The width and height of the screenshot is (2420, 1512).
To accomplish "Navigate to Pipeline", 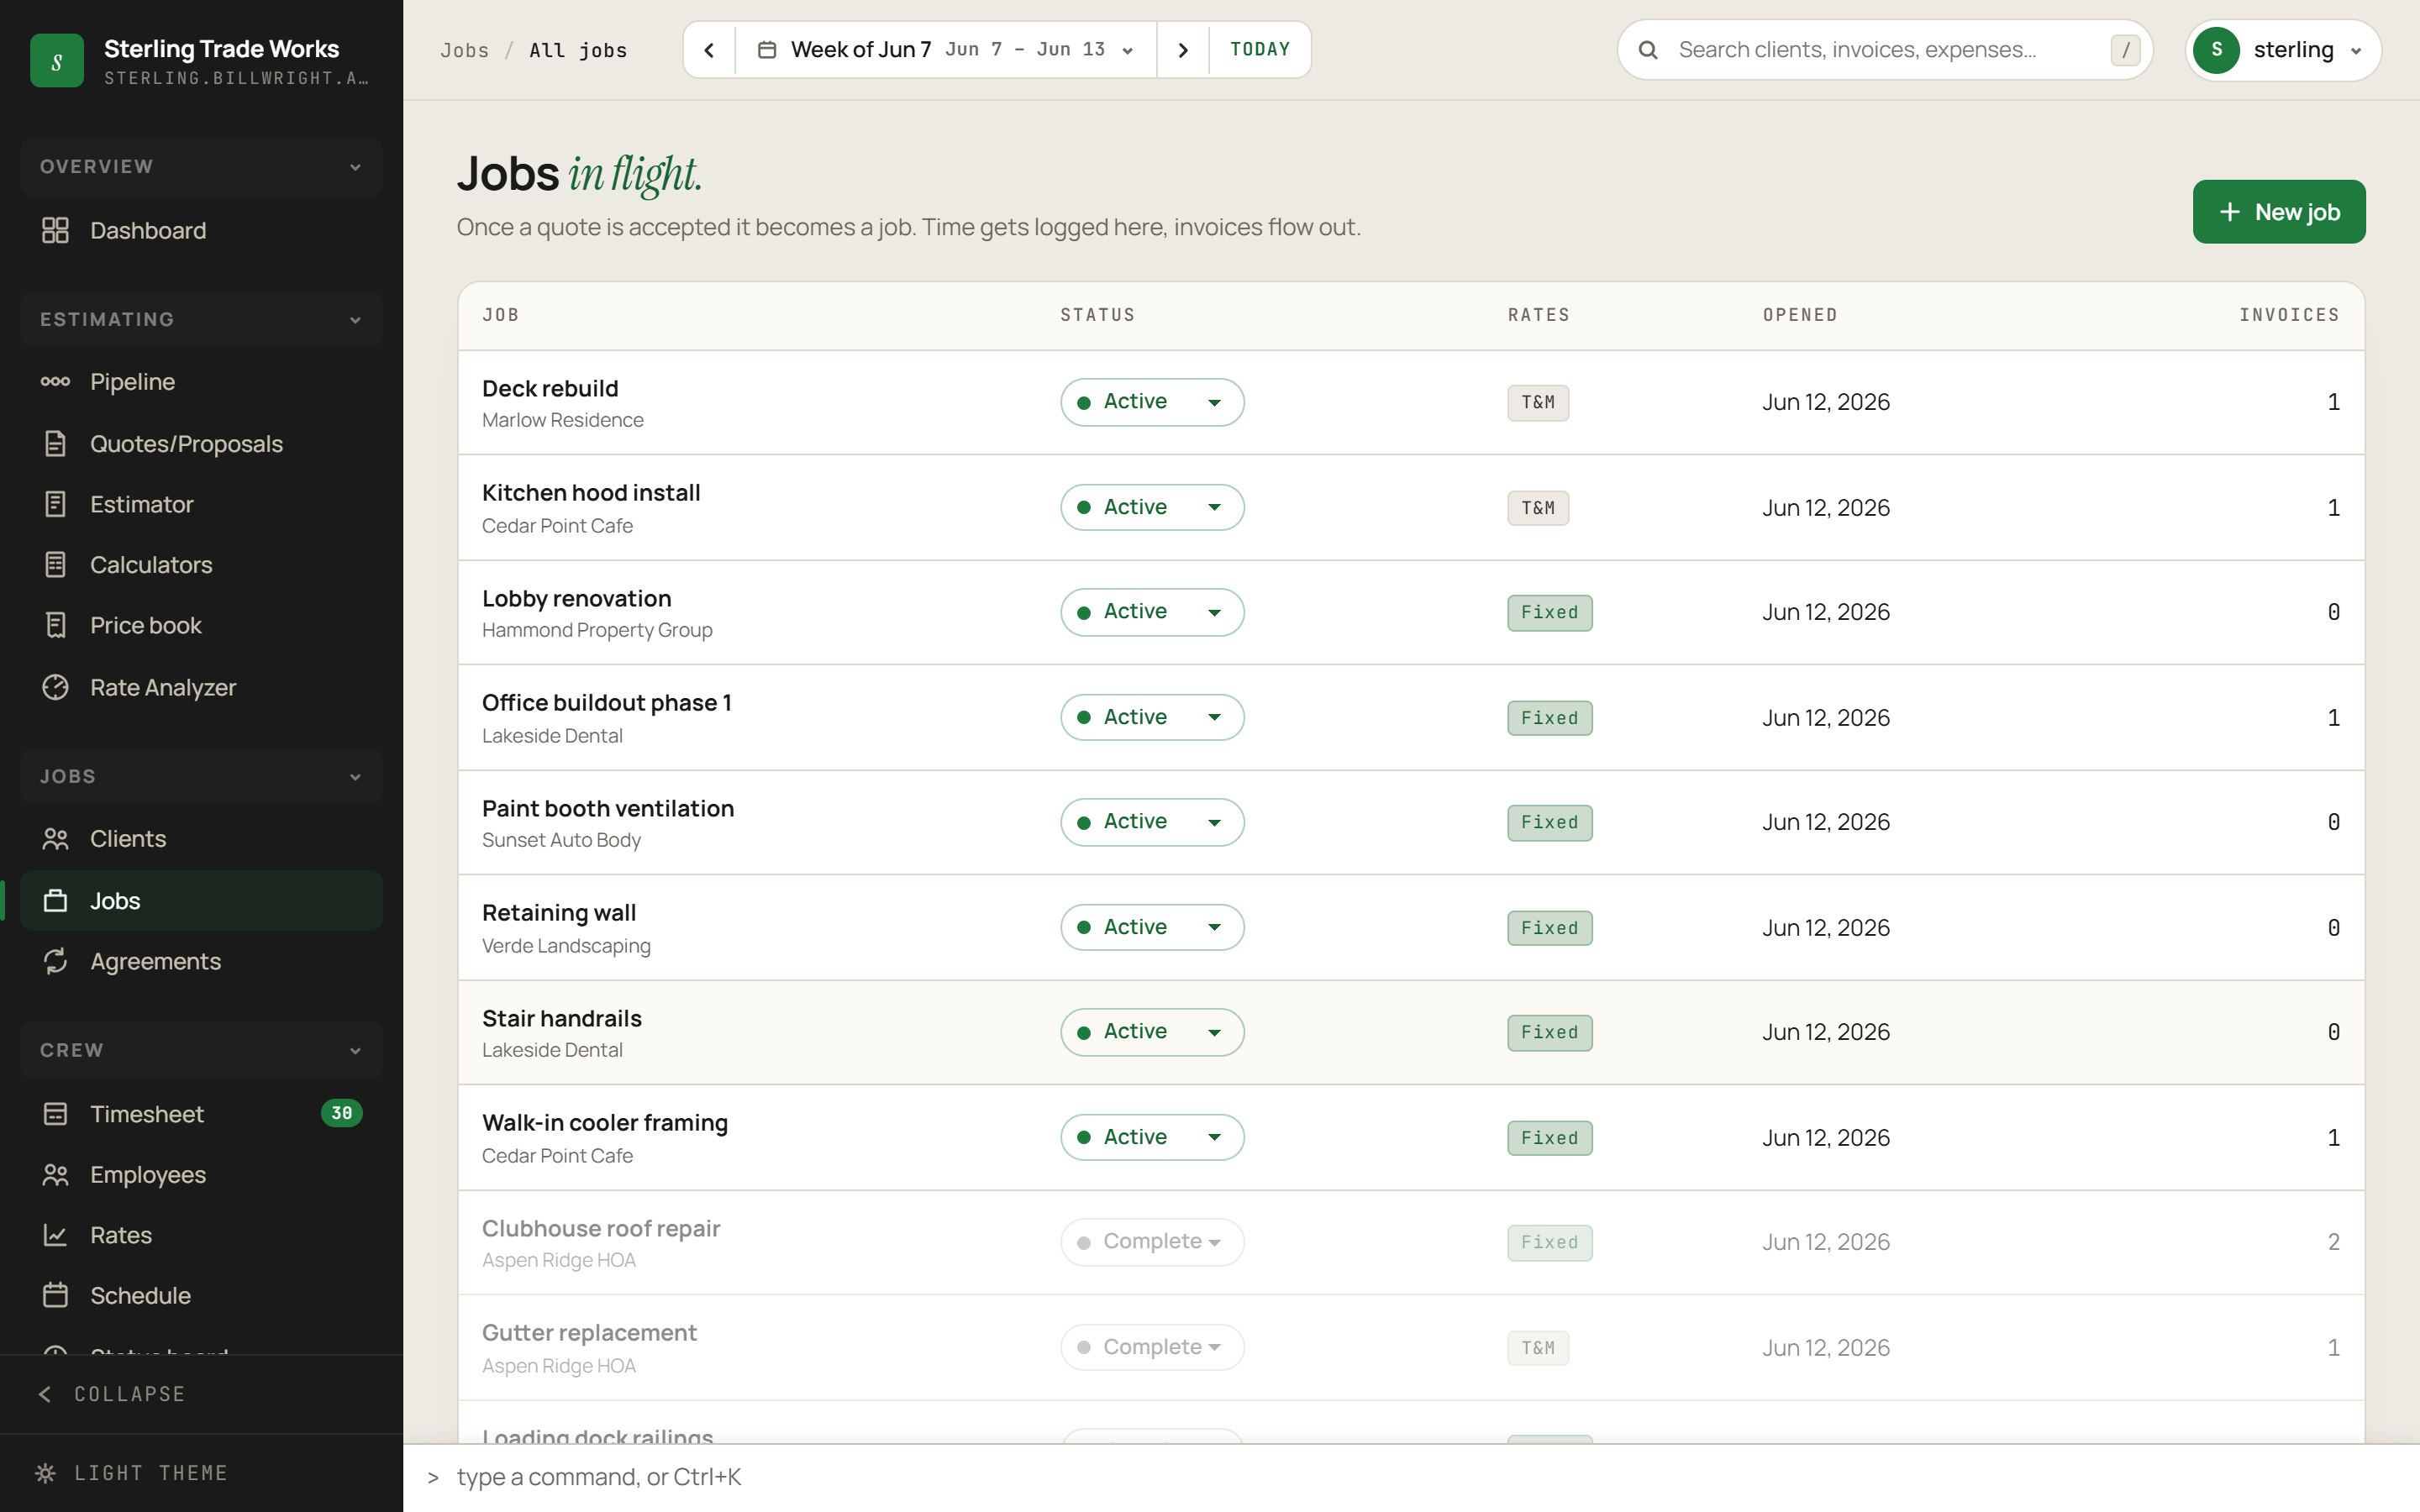I will coord(201,382).
